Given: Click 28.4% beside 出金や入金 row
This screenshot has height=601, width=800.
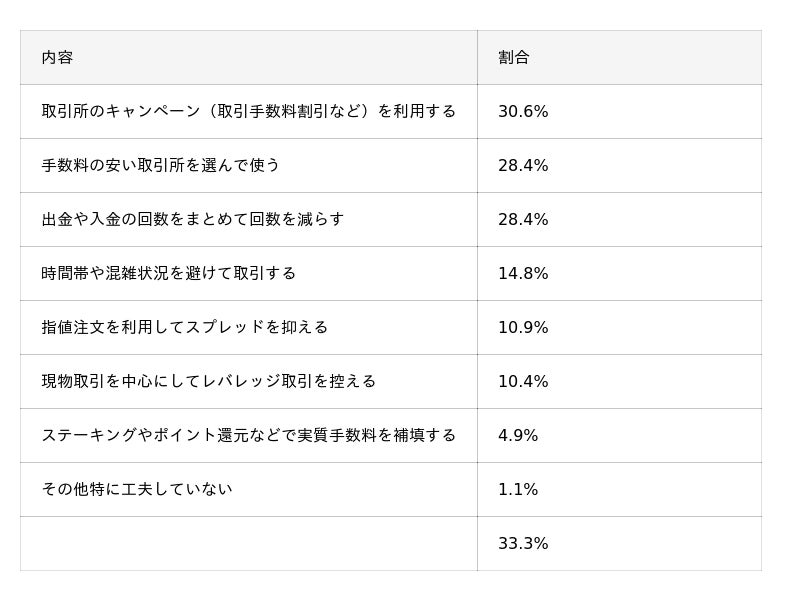Looking at the screenshot, I should tap(523, 220).
